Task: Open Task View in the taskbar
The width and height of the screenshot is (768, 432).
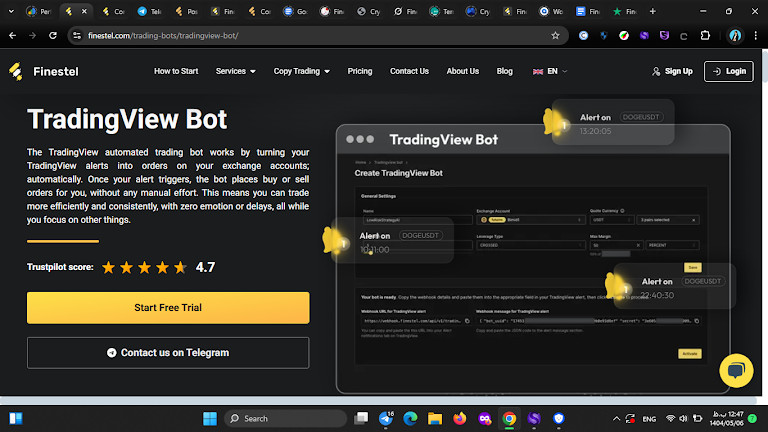Action: [x=361, y=418]
